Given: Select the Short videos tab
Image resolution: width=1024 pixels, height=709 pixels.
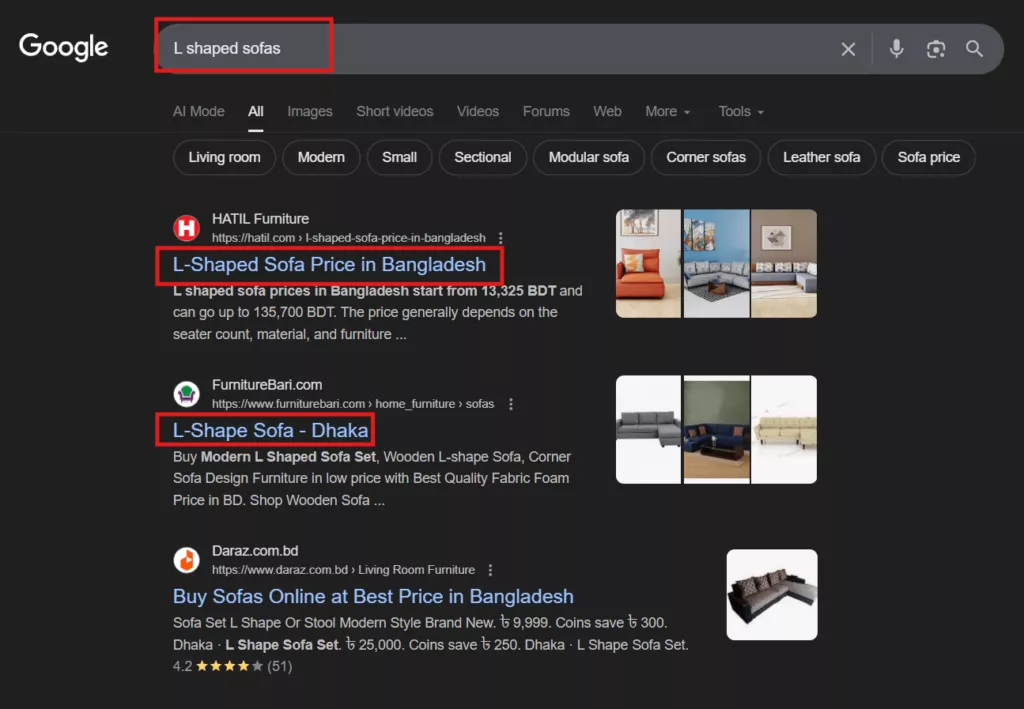Looking at the screenshot, I should pyautogui.click(x=394, y=111).
